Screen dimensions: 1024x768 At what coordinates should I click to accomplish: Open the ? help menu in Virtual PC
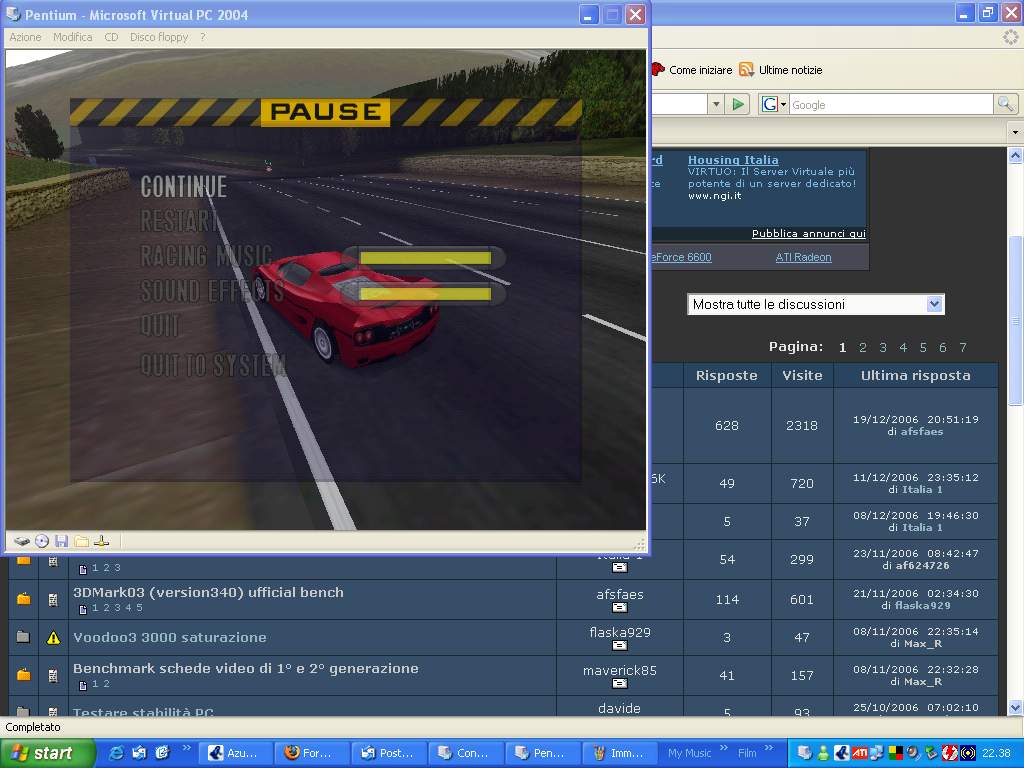coord(203,37)
